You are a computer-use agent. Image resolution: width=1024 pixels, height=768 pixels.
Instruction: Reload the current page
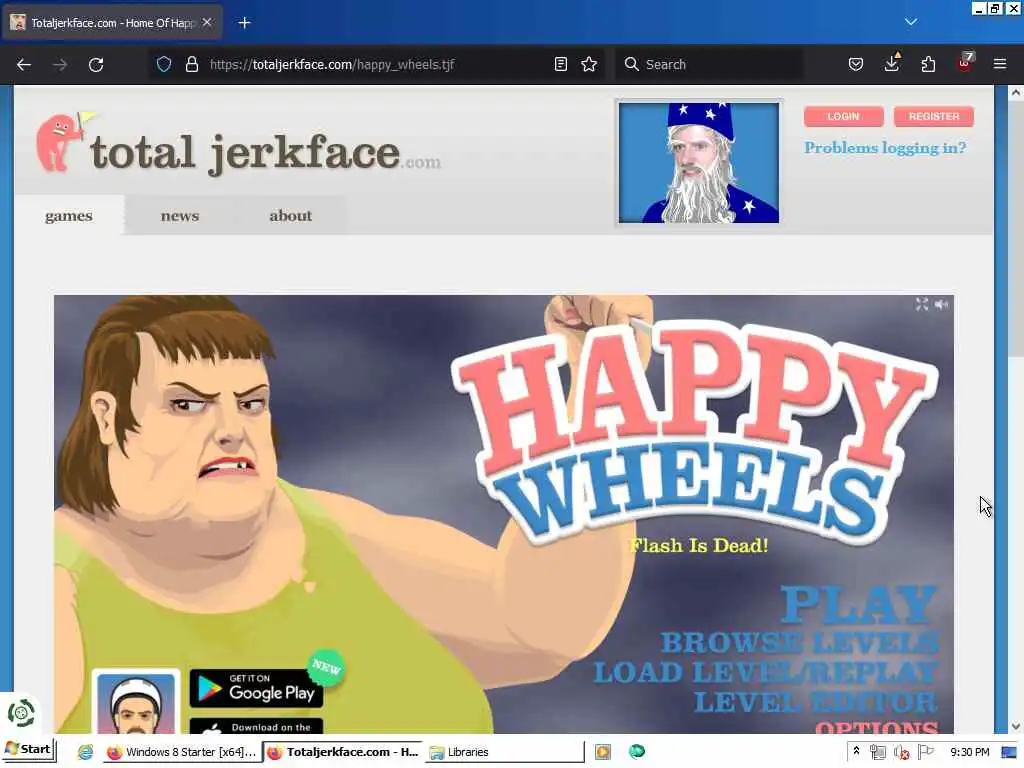coord(96,65)
